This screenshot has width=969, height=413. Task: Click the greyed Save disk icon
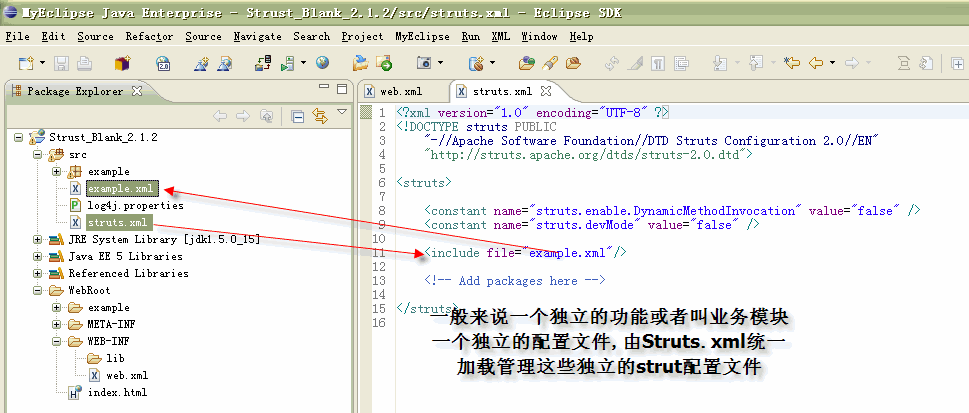(x=61, y=63)
